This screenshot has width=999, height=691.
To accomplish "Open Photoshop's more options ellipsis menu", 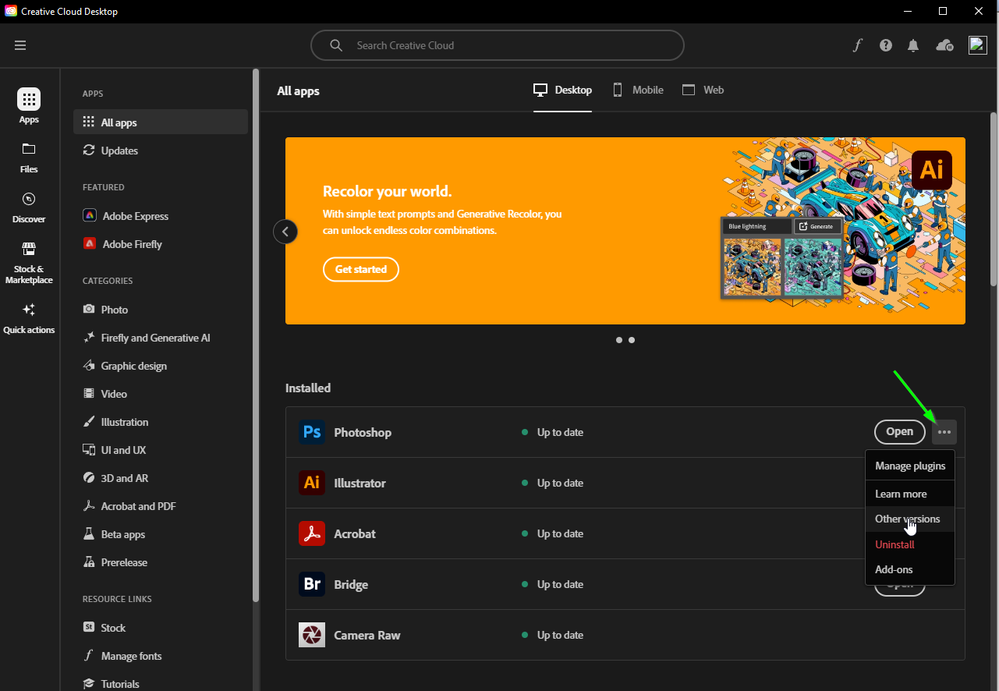I will pyautogui.click(x=944, y=432).
